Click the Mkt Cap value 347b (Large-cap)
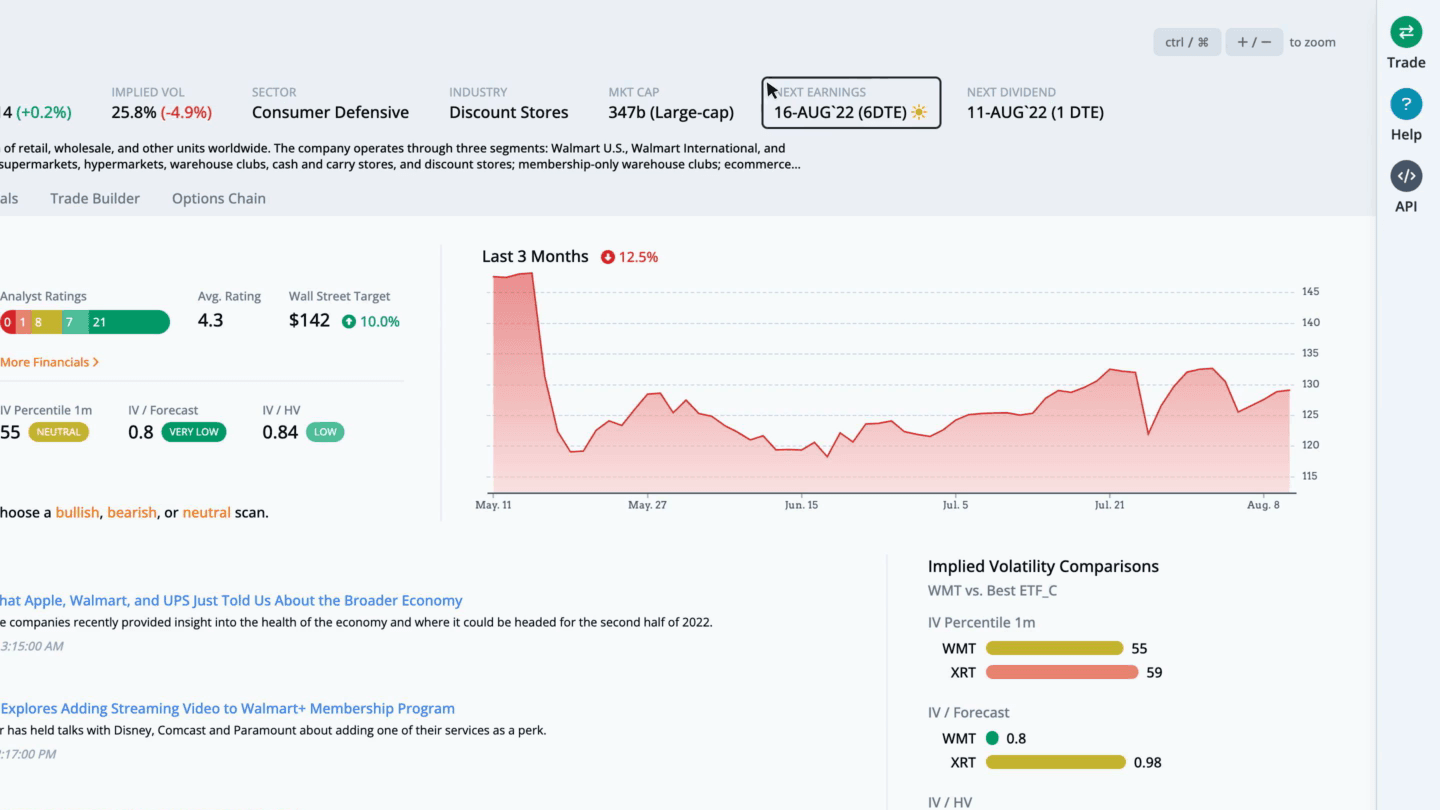This screenshot has height=810, width=1440. (x=671, y=112)
